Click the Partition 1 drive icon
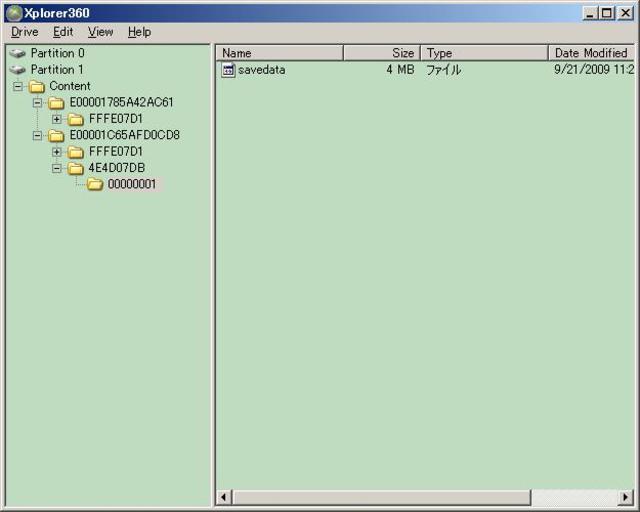Viewport: 640px width, 512px height. point(17,70)
